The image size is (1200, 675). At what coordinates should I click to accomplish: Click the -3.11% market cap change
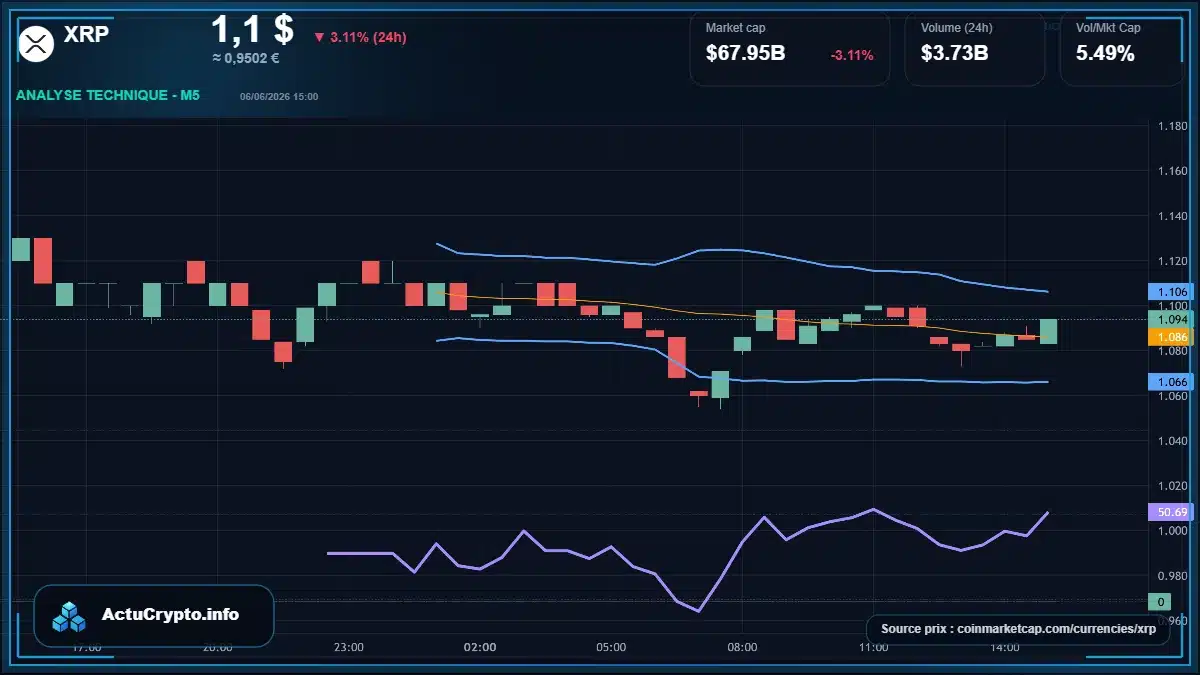[852, 55]
